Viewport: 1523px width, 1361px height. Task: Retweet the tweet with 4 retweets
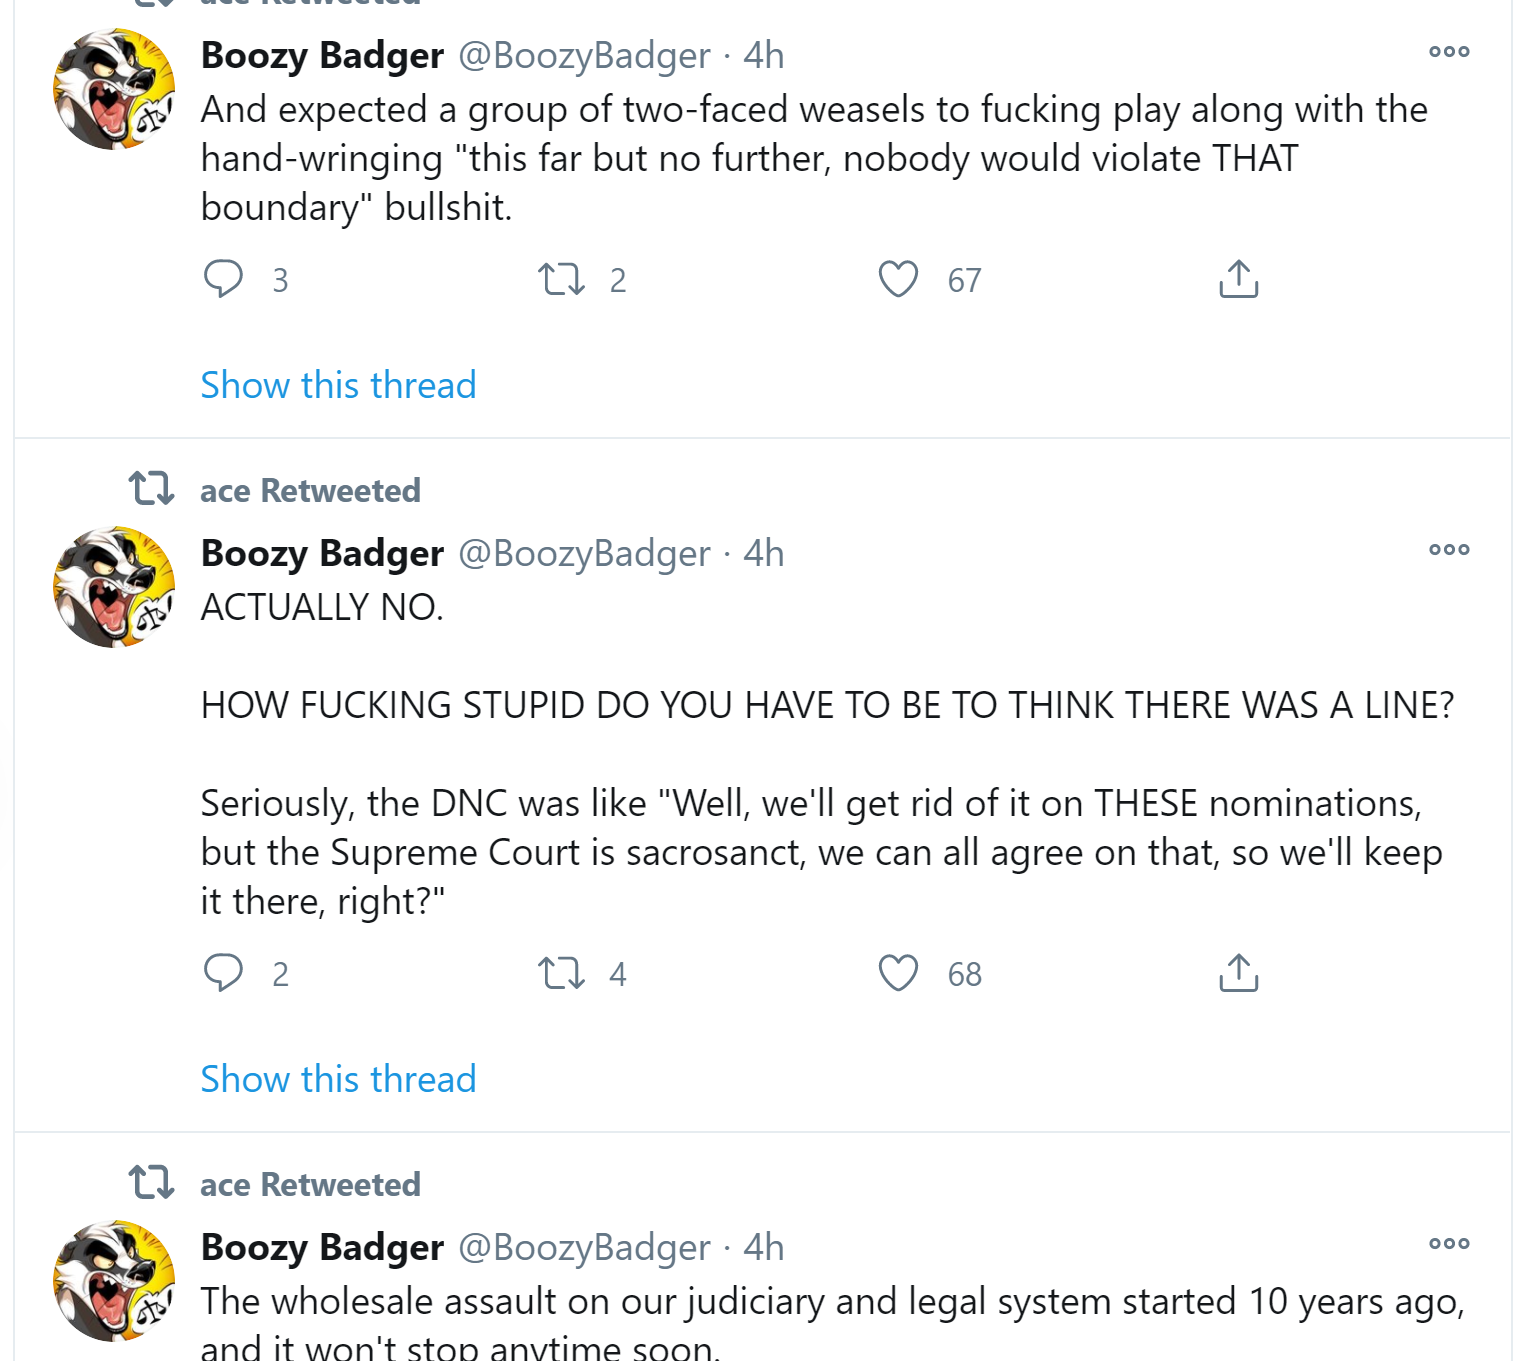coord(561,973)
